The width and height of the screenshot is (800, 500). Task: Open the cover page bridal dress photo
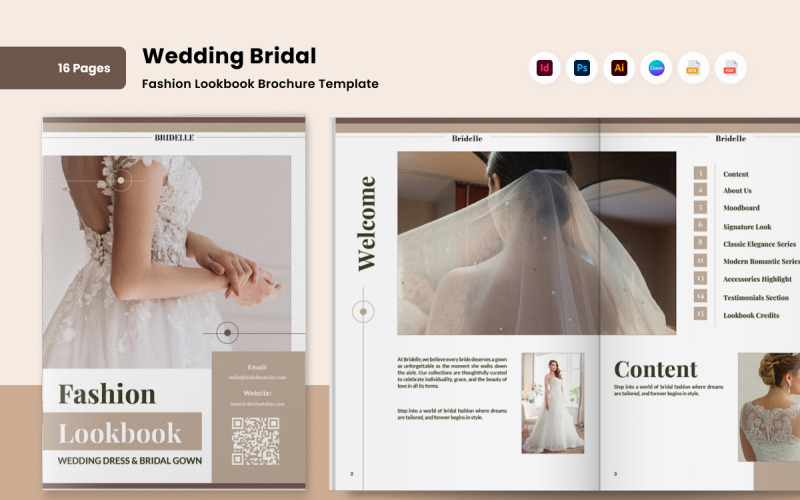(167, 262)
